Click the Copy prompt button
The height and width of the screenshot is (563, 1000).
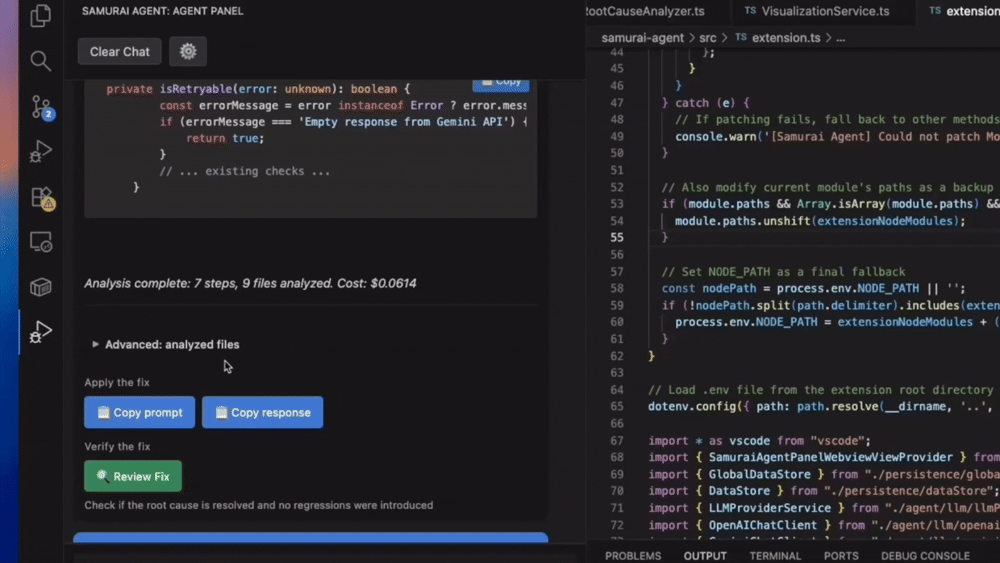(x=140, y=413)
